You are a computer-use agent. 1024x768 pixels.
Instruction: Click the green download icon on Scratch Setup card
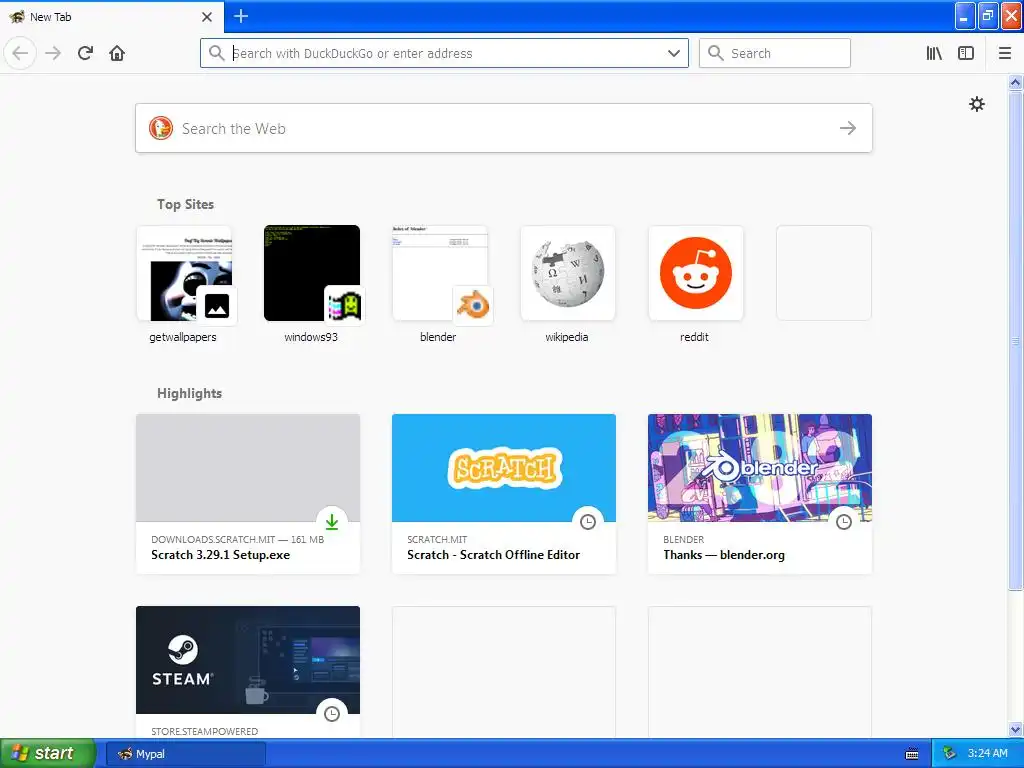tap(332, 521)
